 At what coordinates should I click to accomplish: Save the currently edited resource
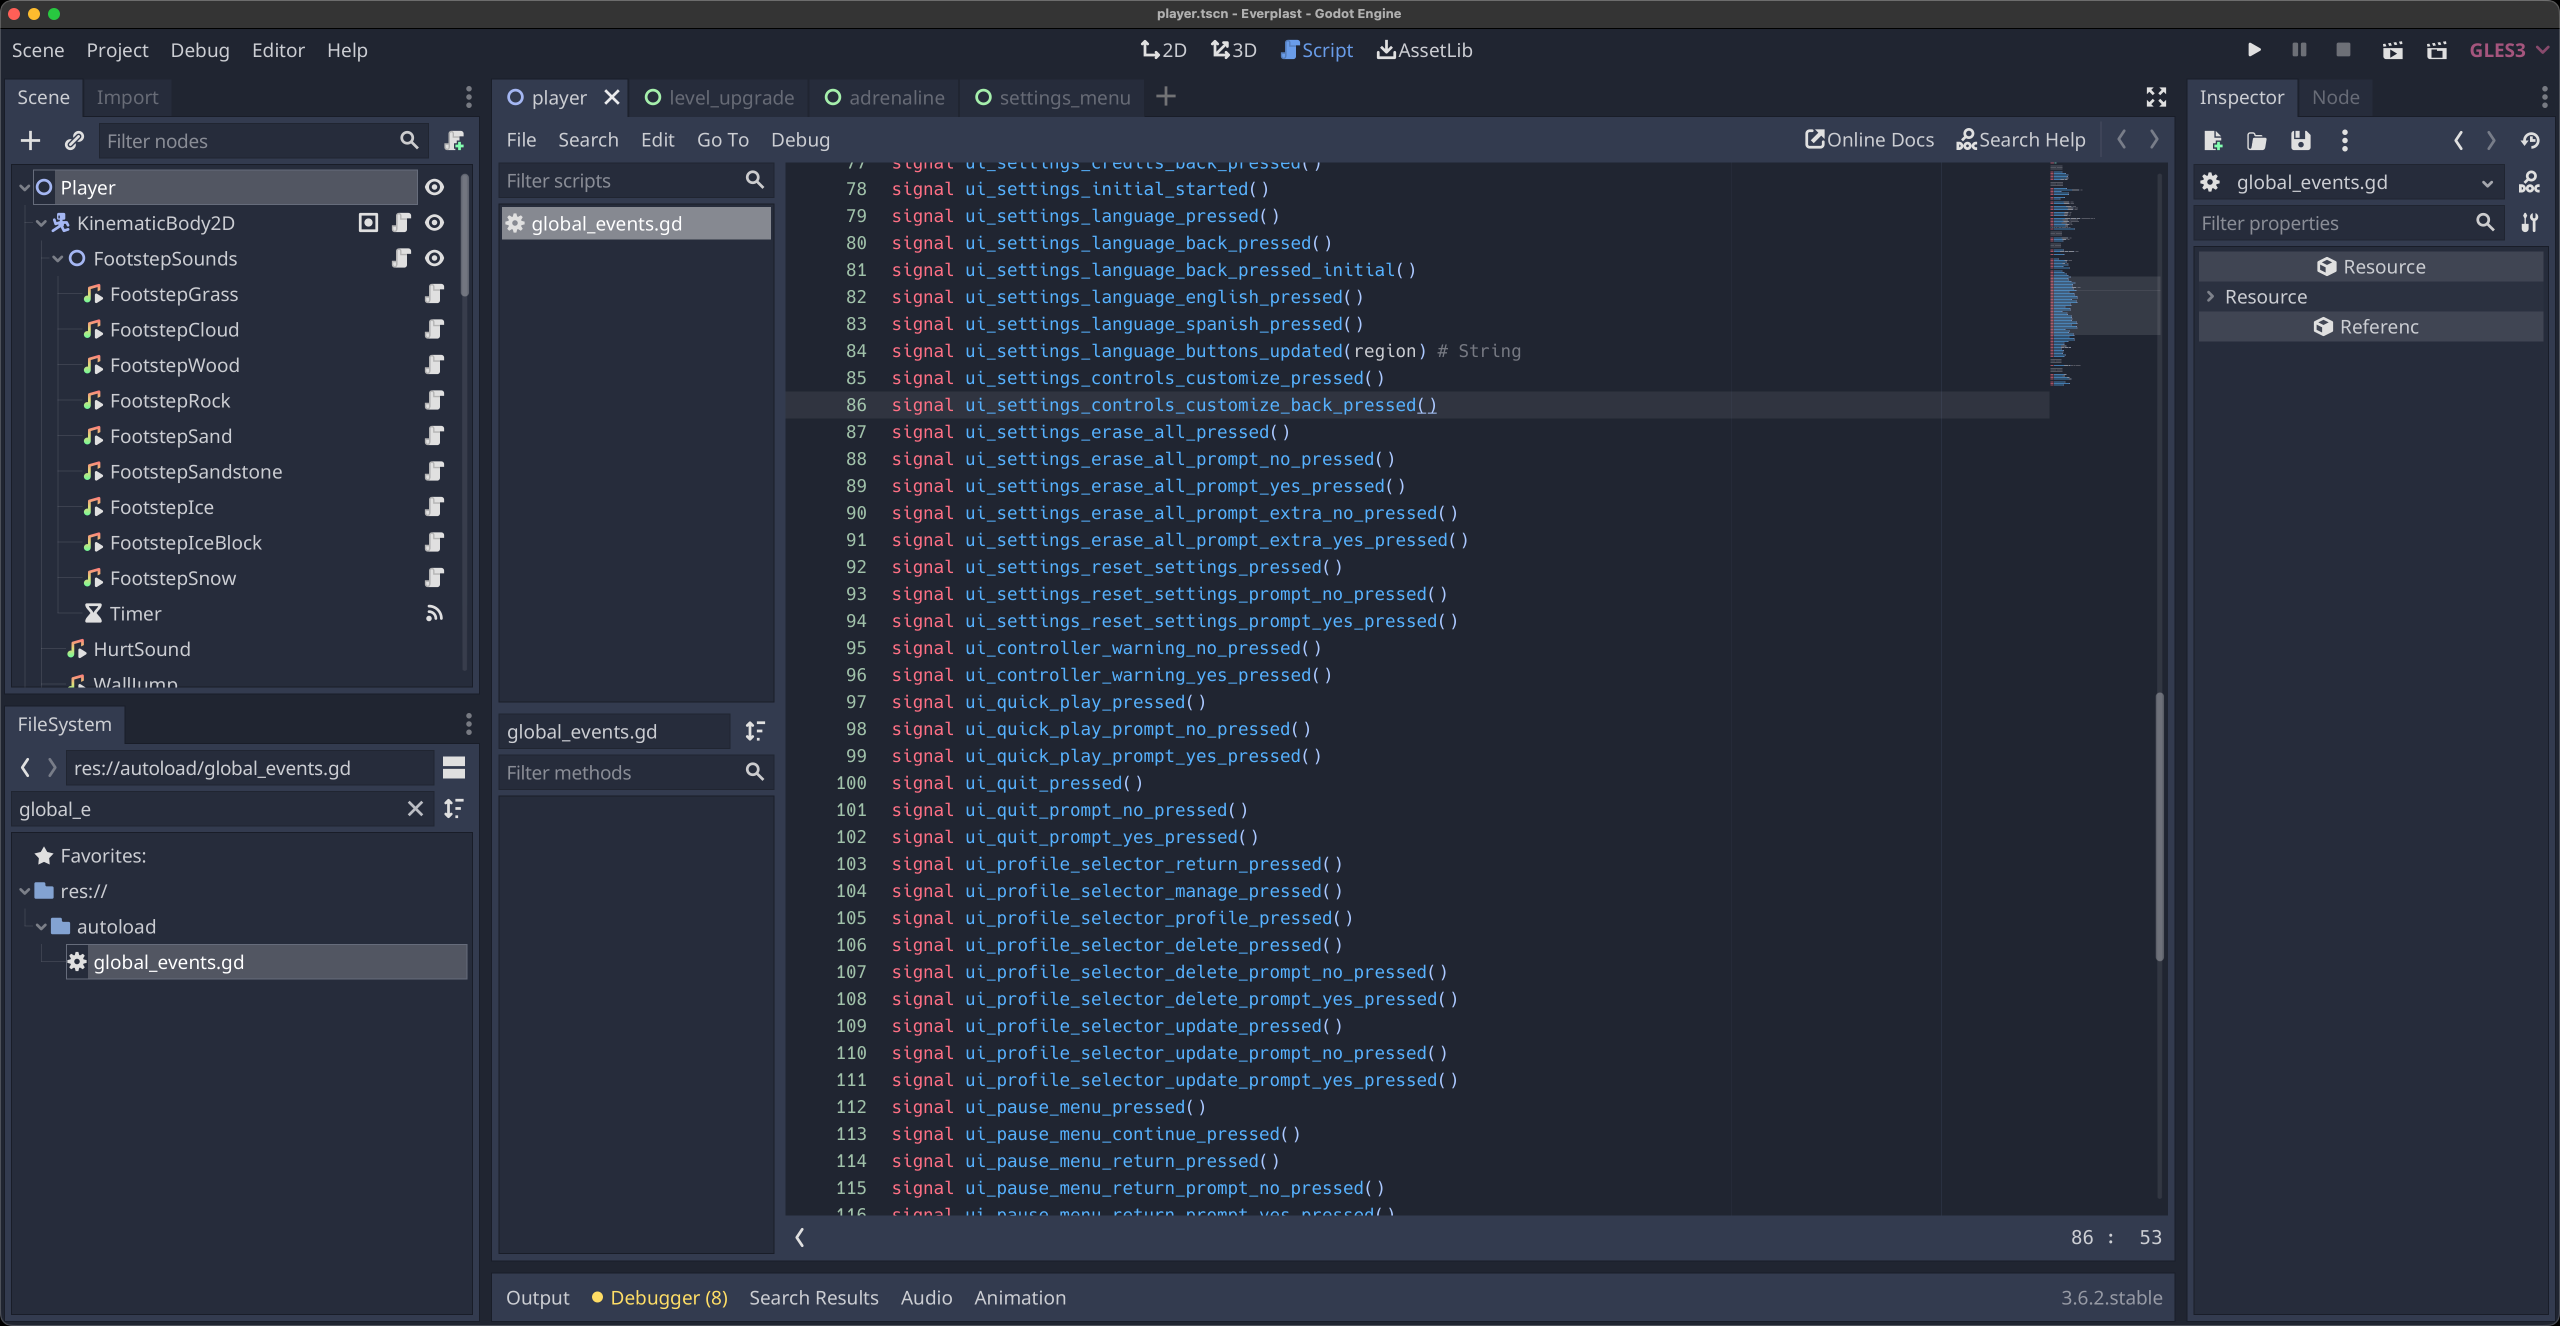coord(2301,141)
